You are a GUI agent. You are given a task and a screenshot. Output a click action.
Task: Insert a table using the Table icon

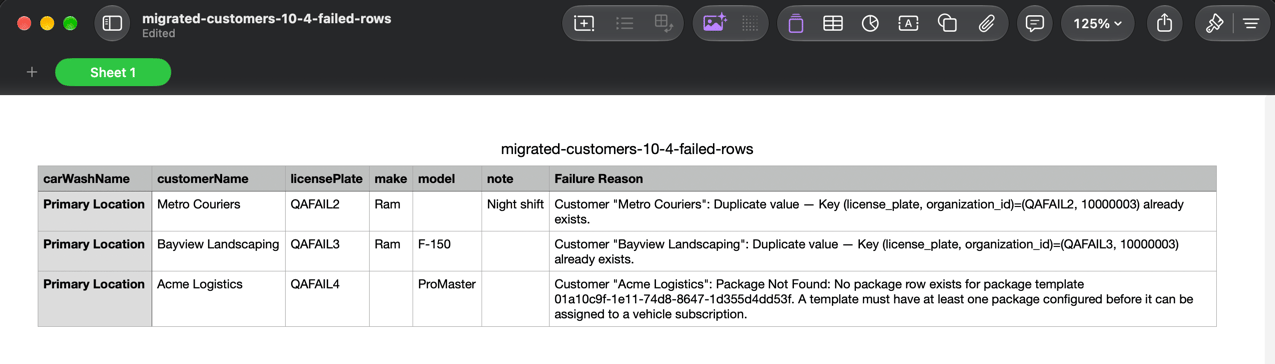click(833, 23)
